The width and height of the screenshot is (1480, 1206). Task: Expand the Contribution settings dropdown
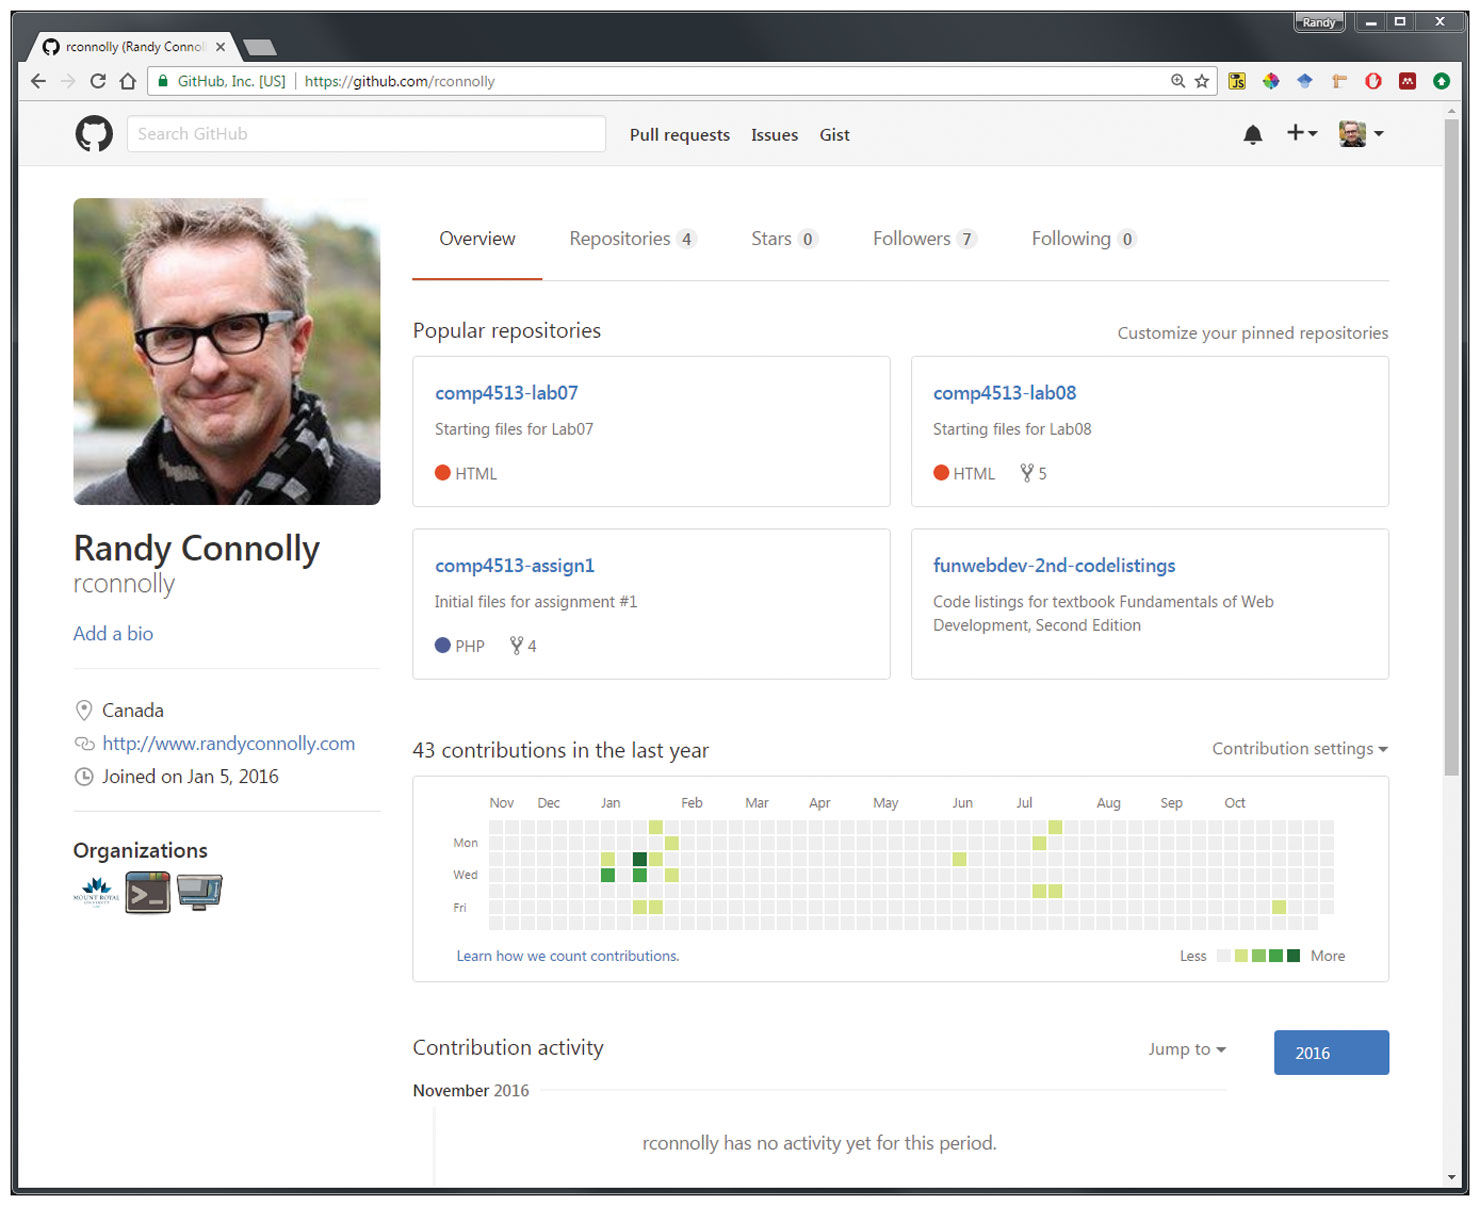click(1299, 749)
